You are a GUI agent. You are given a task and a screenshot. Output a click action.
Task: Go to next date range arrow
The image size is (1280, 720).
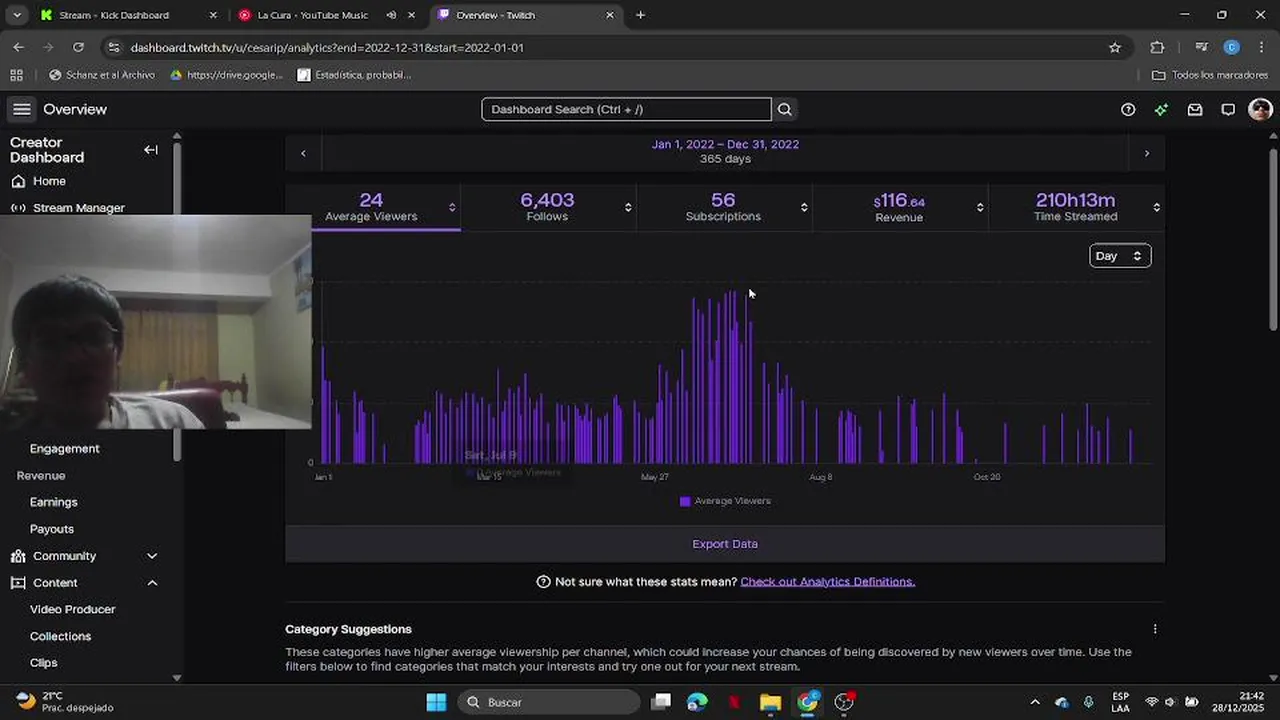1147,153
